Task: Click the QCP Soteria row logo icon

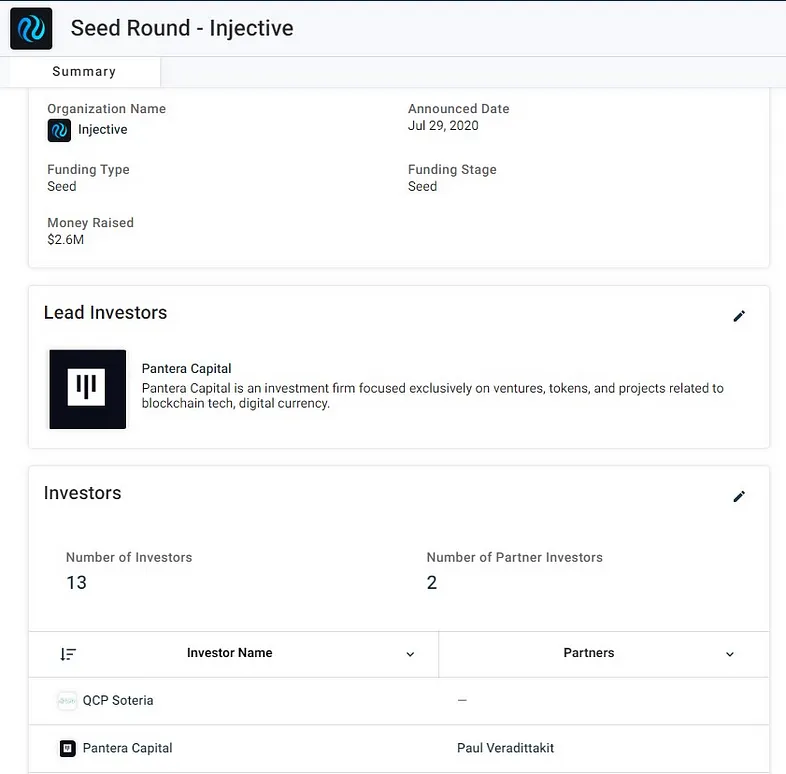Action: point(67,701)
